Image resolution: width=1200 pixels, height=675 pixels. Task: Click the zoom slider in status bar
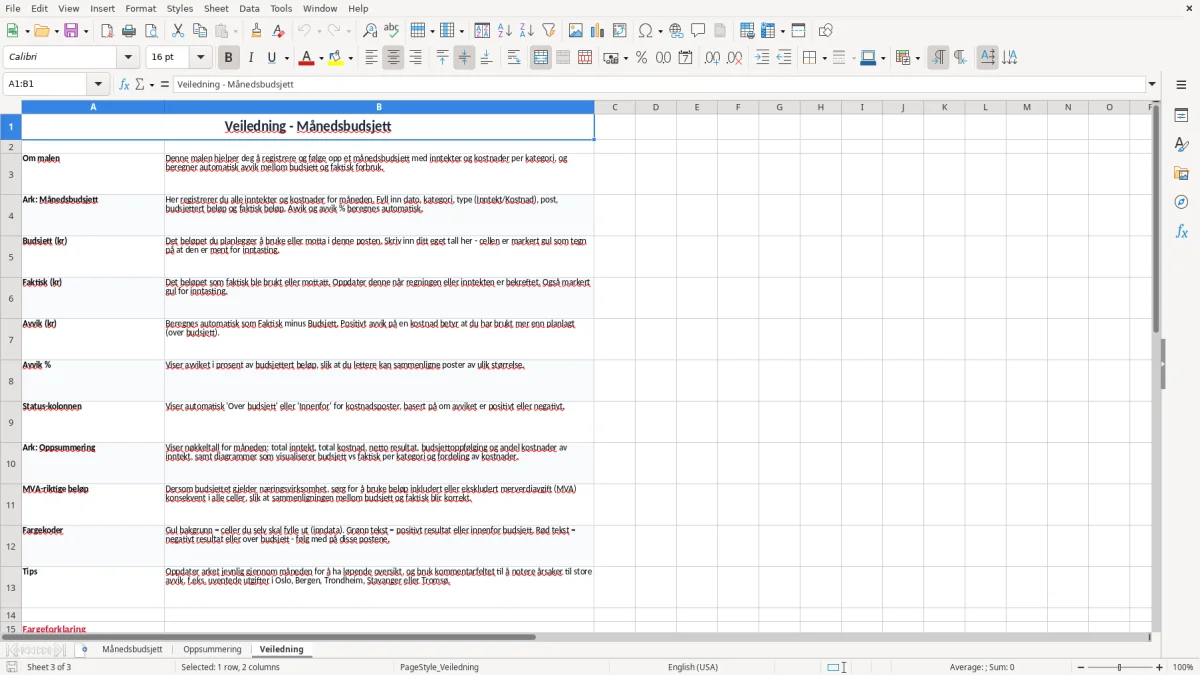pyautogui.click(x=1119, y=667)
